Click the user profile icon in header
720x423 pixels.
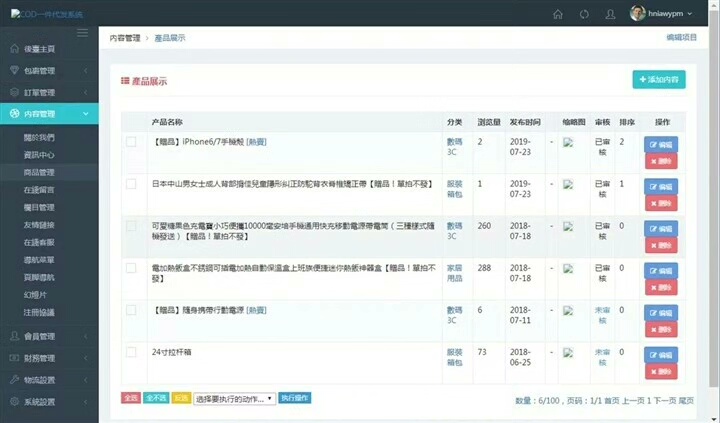(610, 14)
